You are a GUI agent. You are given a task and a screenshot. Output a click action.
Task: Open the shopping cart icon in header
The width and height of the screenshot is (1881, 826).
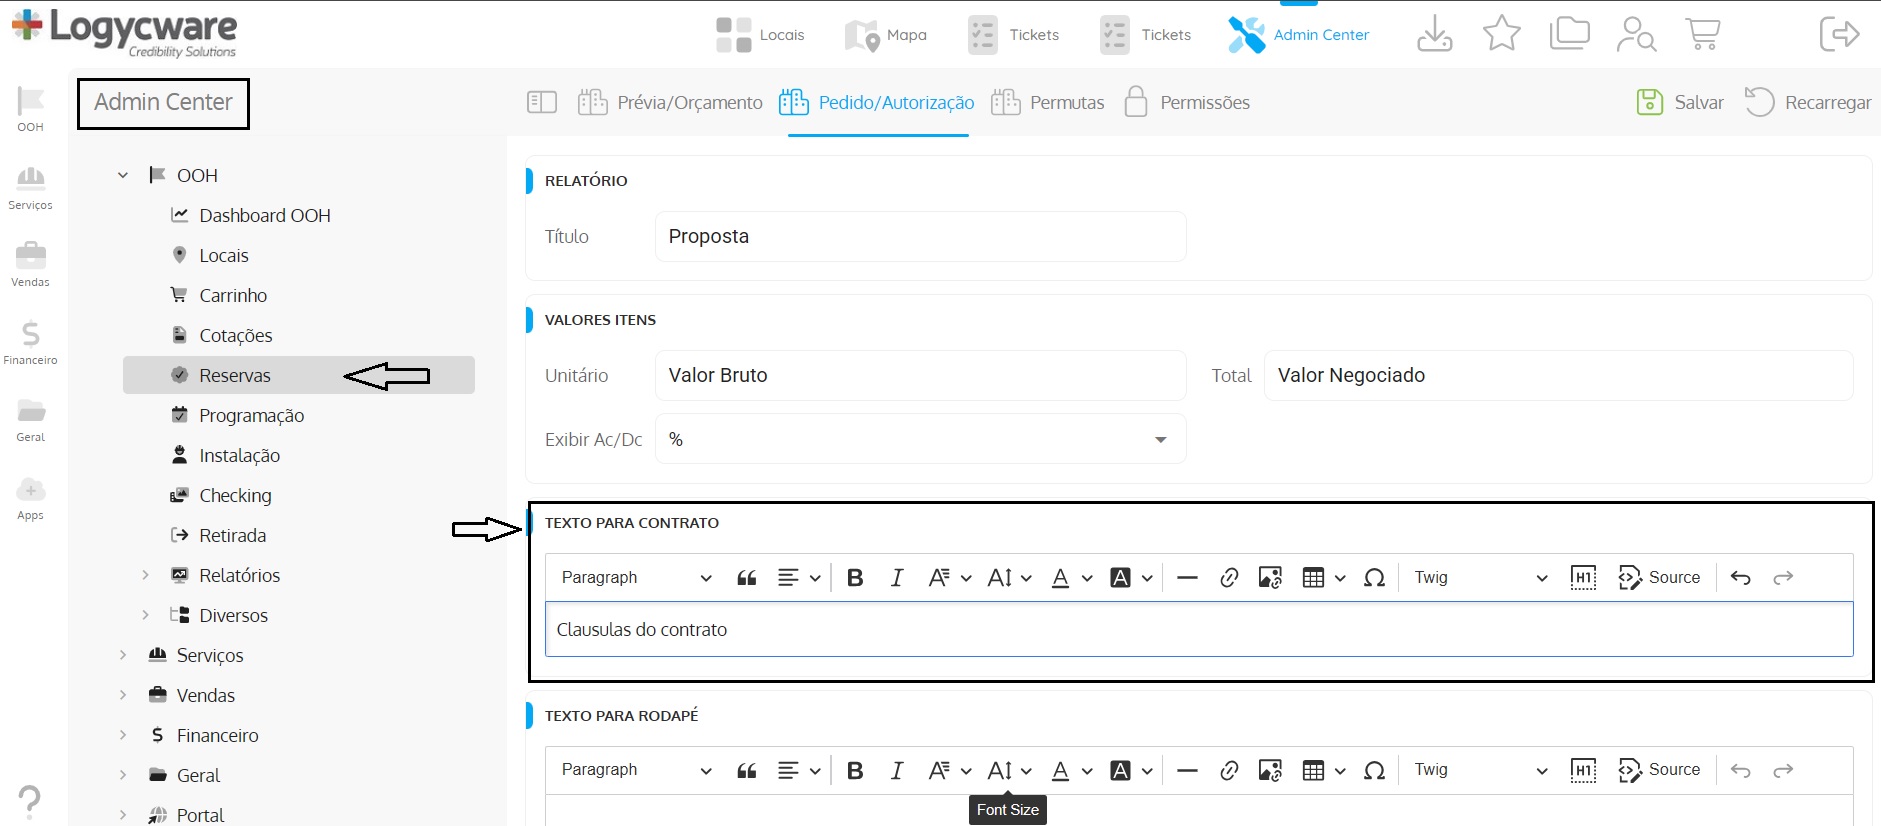[1702, 34]
